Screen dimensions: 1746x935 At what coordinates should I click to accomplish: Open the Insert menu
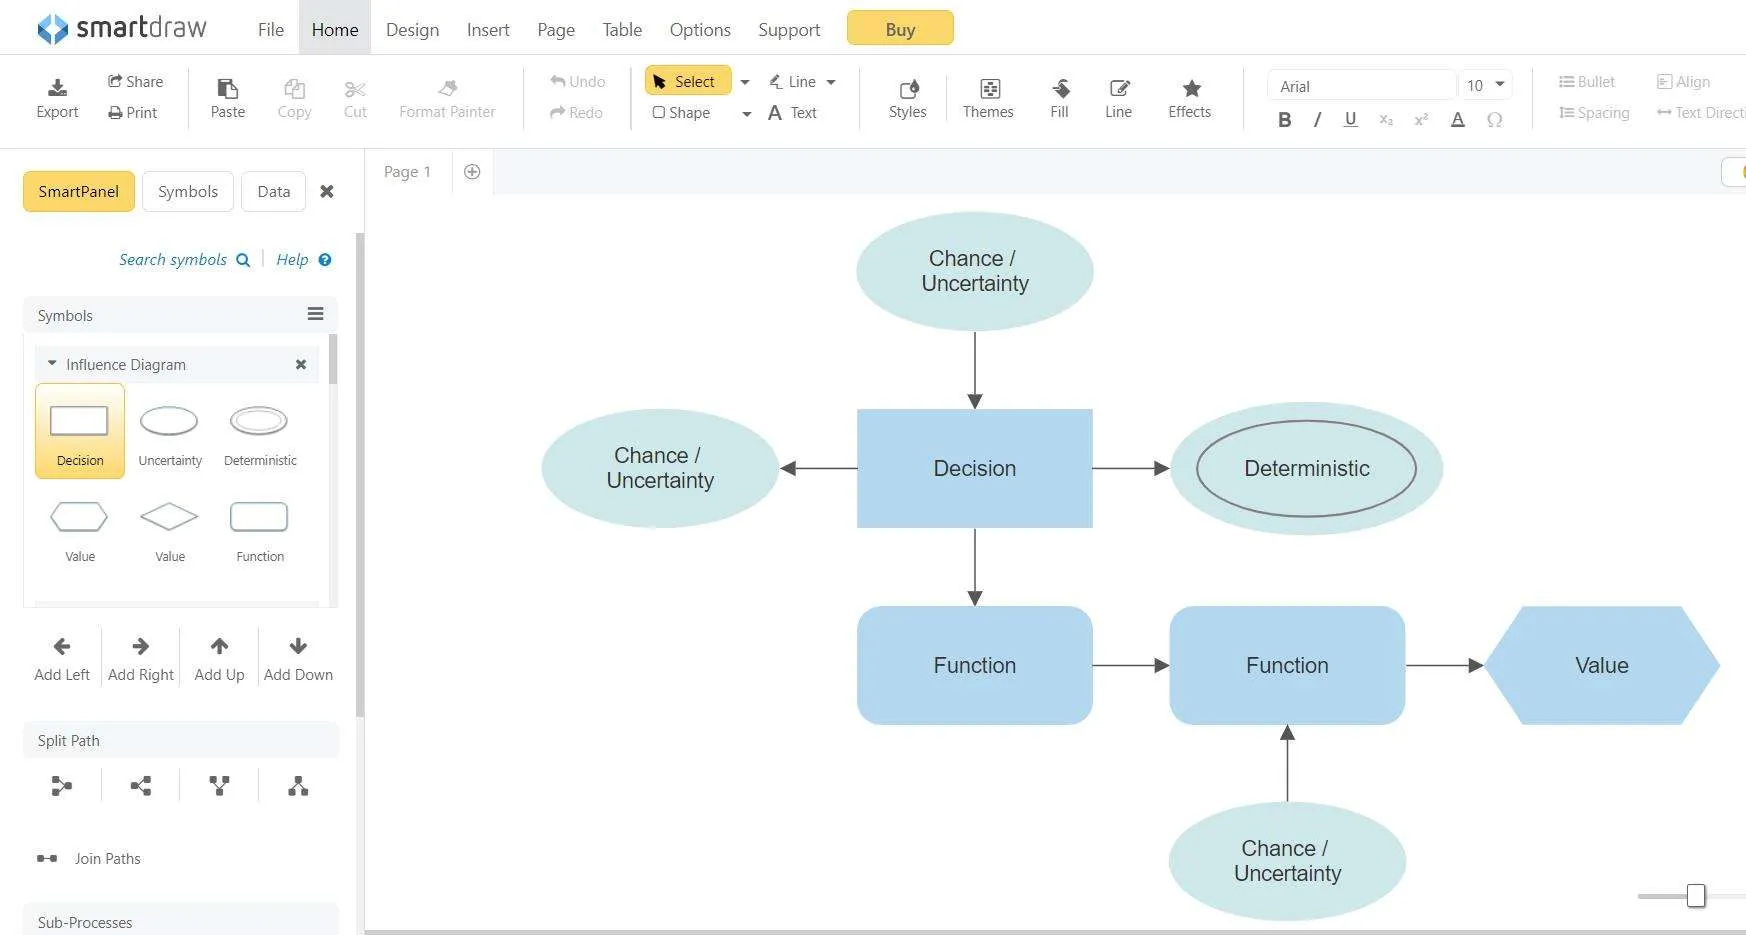pos(488,30)
